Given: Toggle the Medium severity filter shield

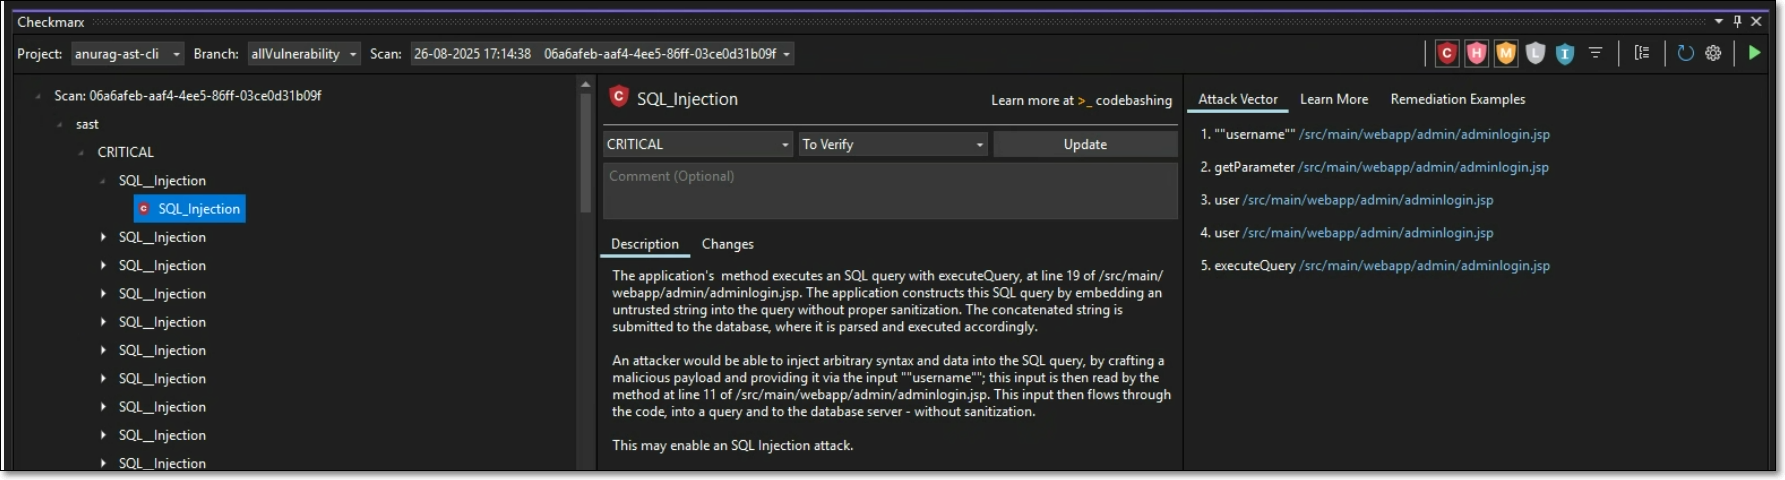Looking at the screenshot, I should click(x=1506, y=54).
